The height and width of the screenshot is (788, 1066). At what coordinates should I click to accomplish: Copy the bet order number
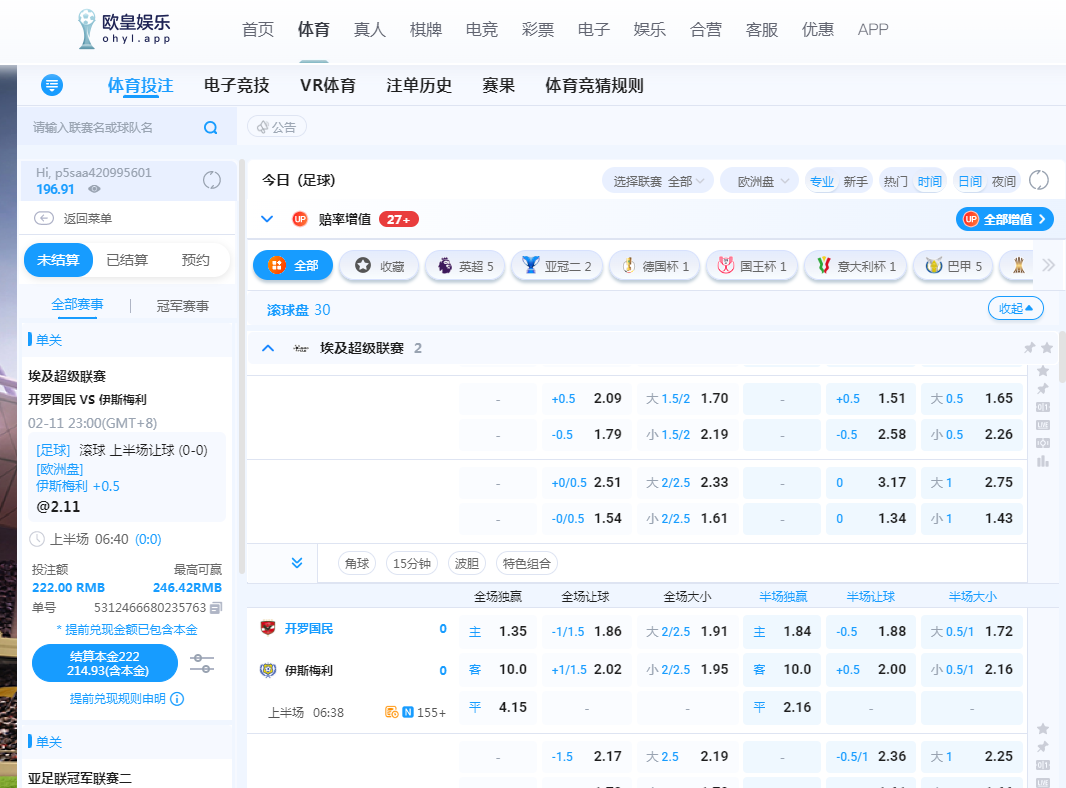click(x=216, y=607)
